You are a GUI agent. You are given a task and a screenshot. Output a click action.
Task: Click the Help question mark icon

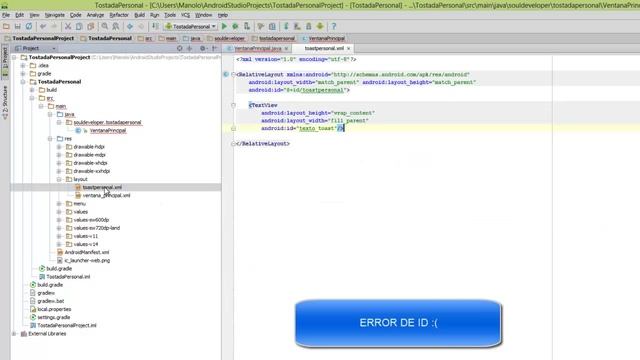334,27
